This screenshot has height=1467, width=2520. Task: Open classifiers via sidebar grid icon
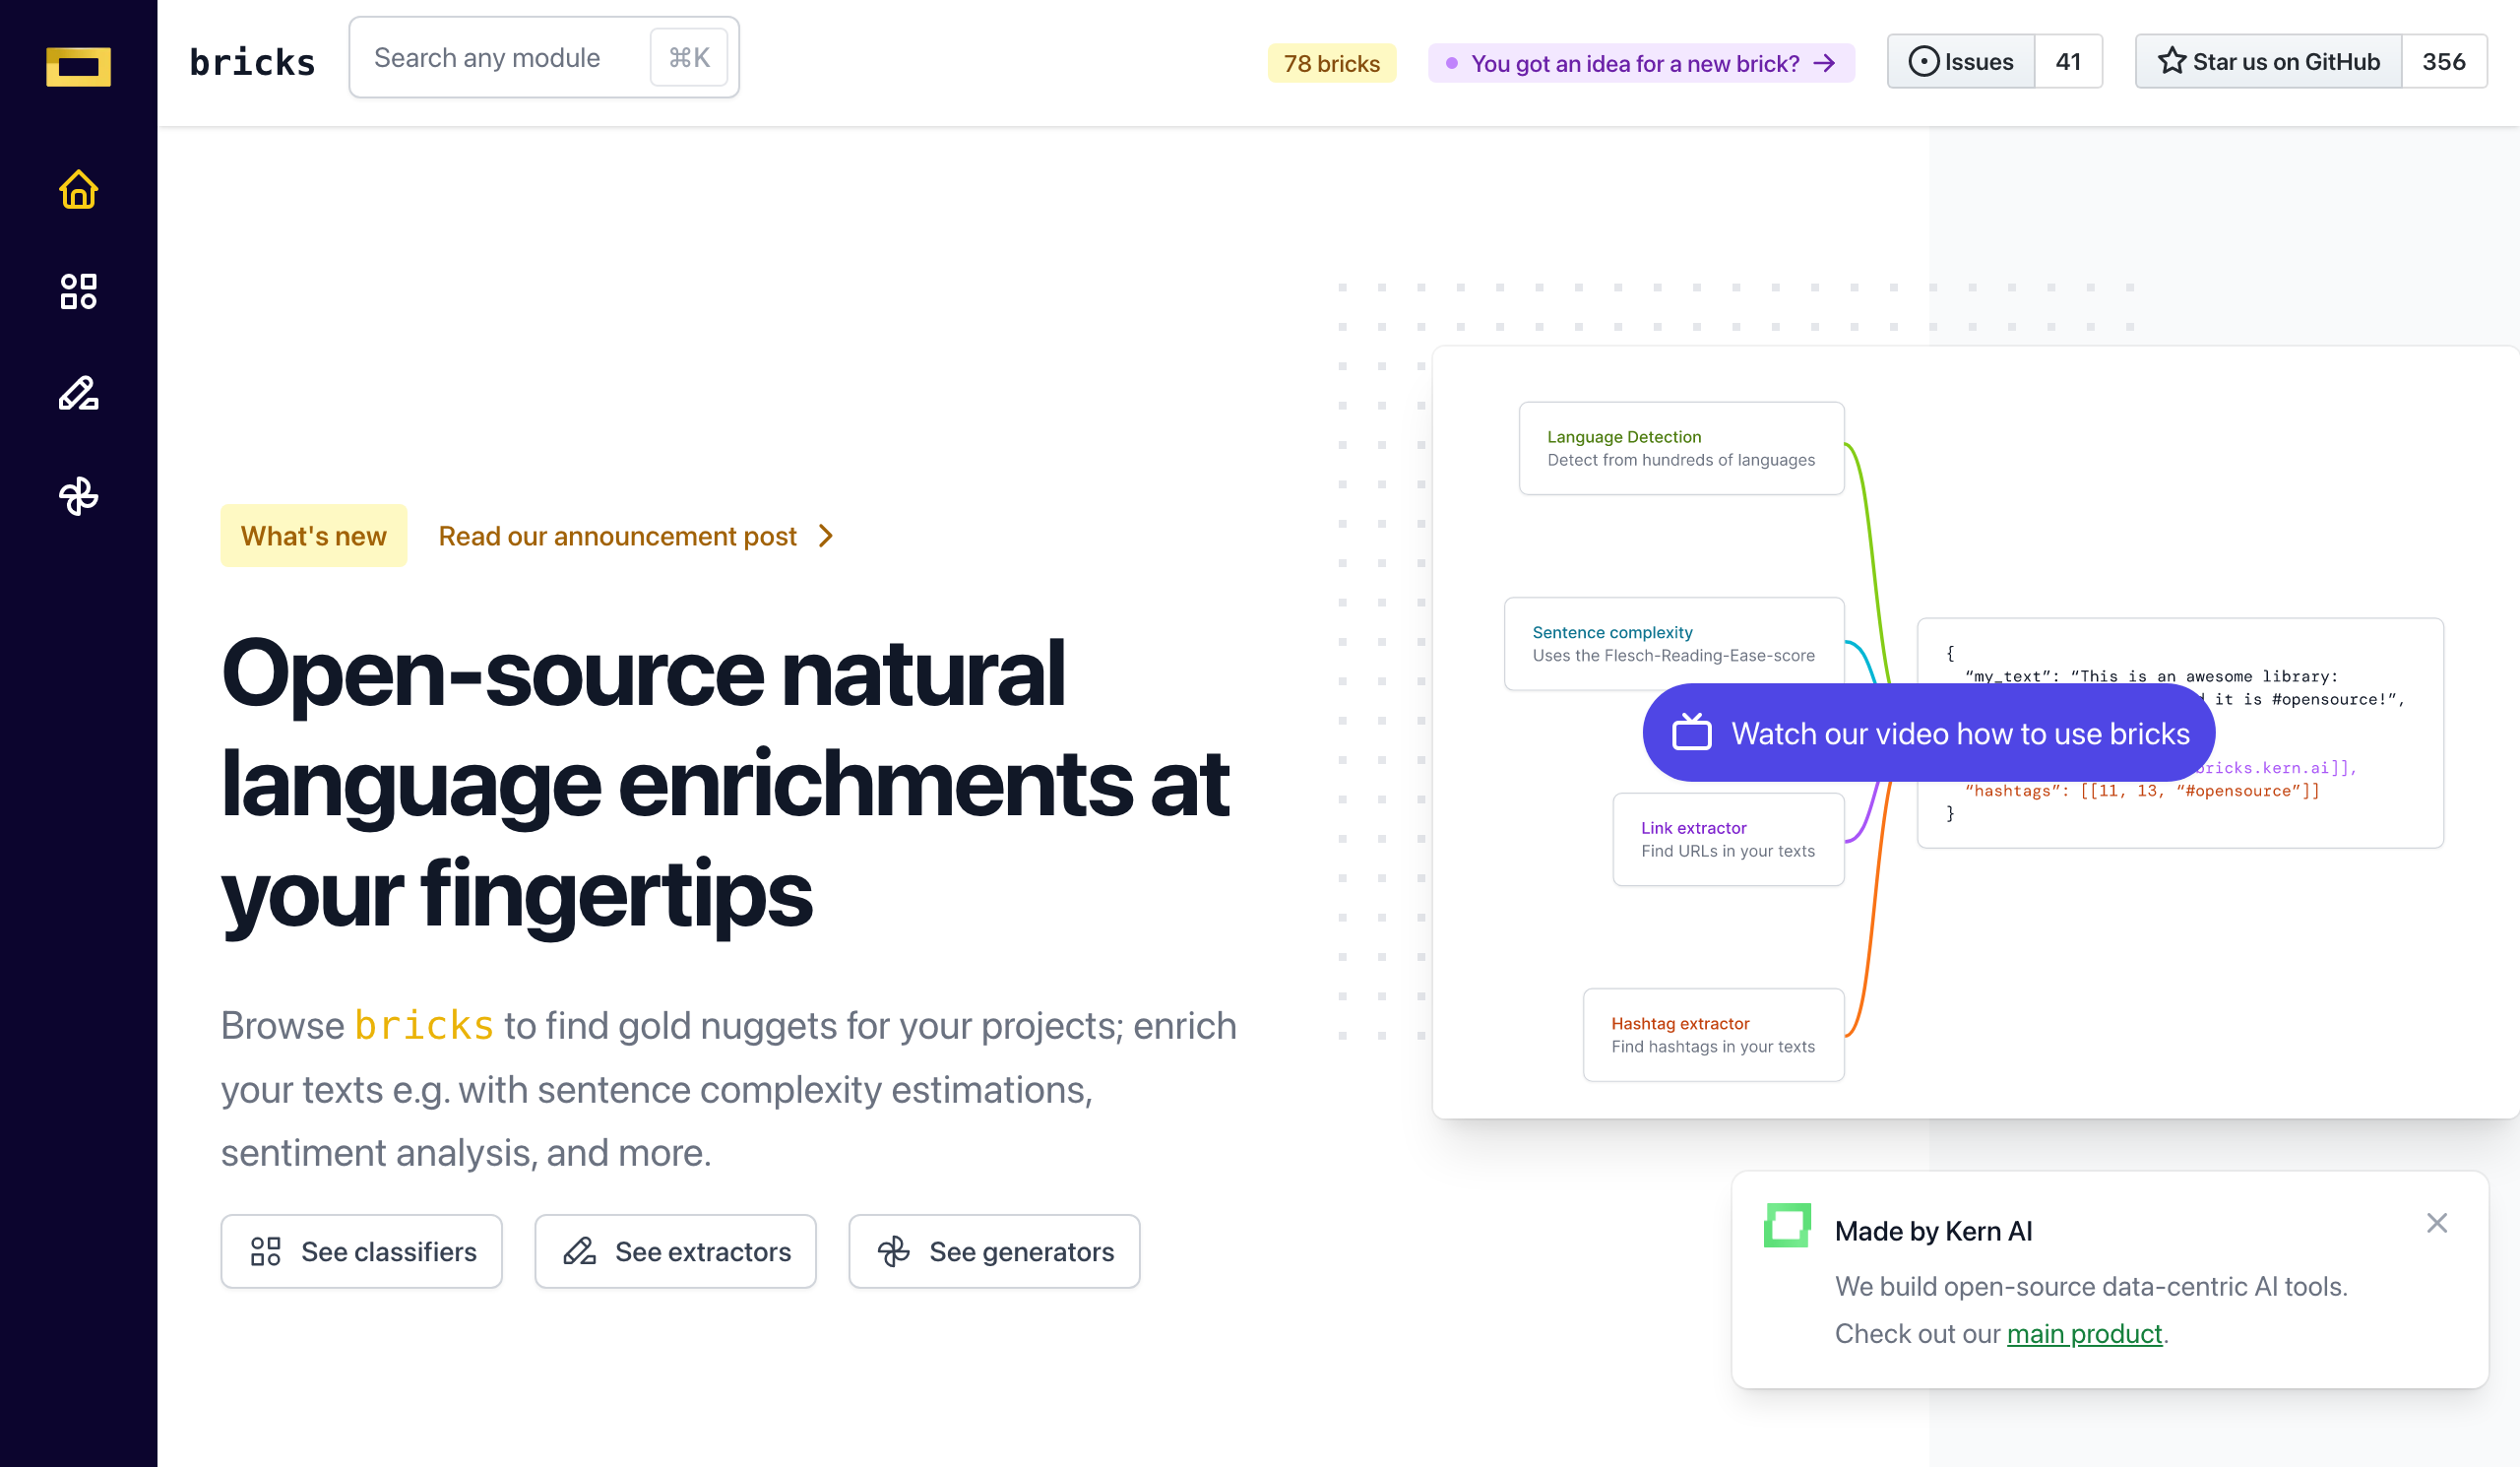(x=78, y=291)
